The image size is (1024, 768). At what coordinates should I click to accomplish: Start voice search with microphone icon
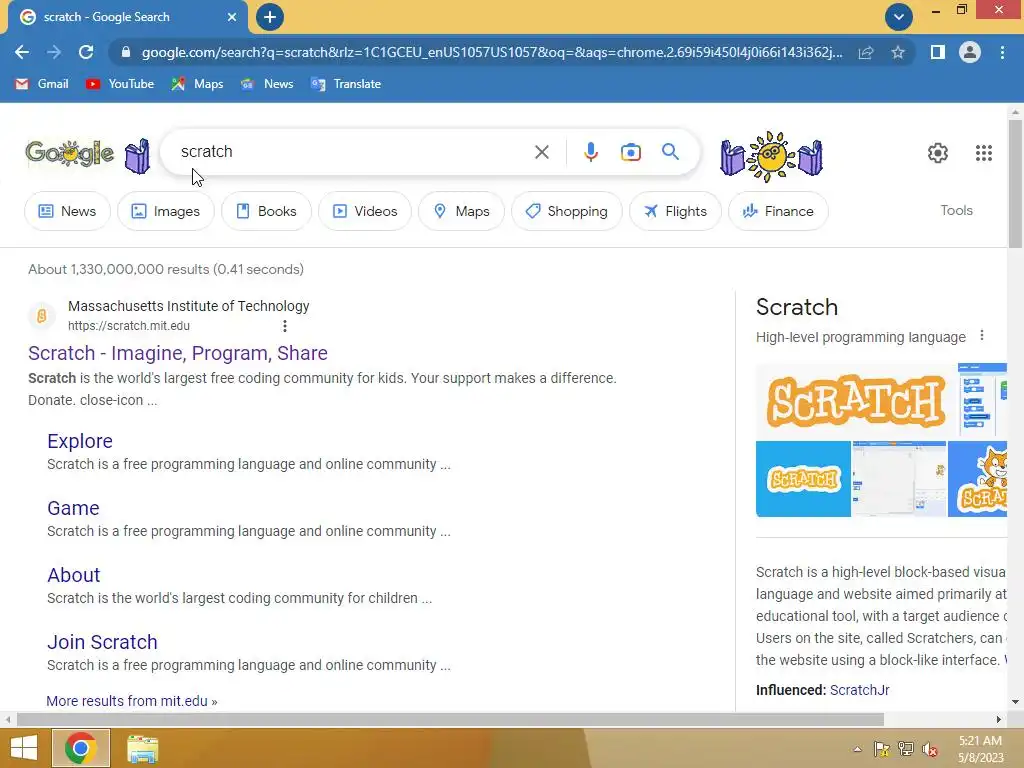(x=590, y=152)
